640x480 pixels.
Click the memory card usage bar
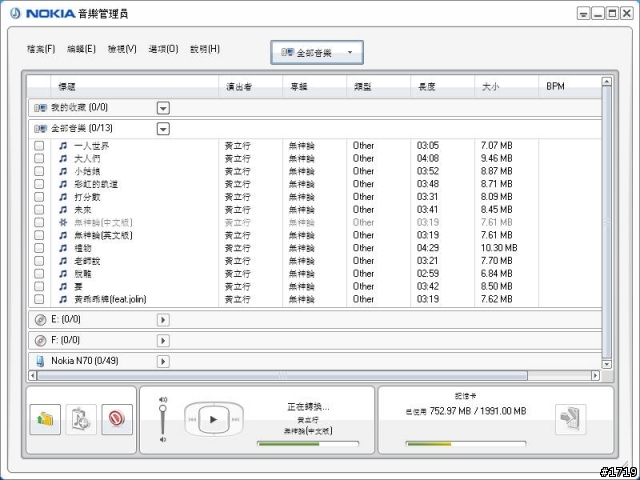466,444
